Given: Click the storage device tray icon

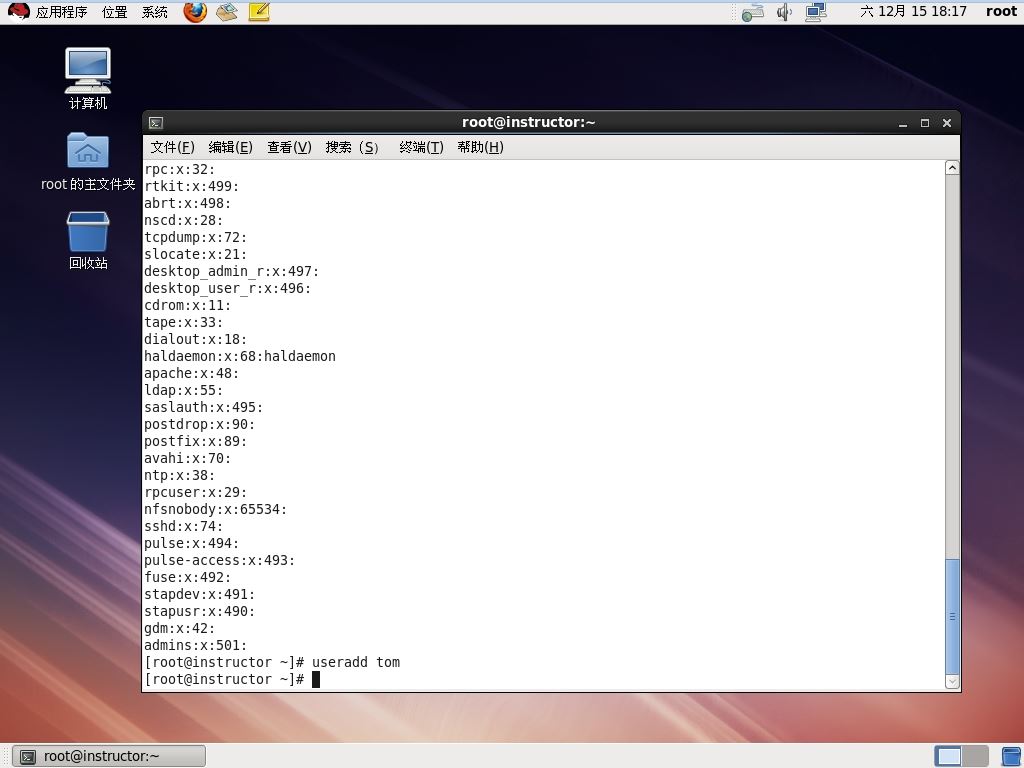Looking at the screenshot, I should [753, 12].
